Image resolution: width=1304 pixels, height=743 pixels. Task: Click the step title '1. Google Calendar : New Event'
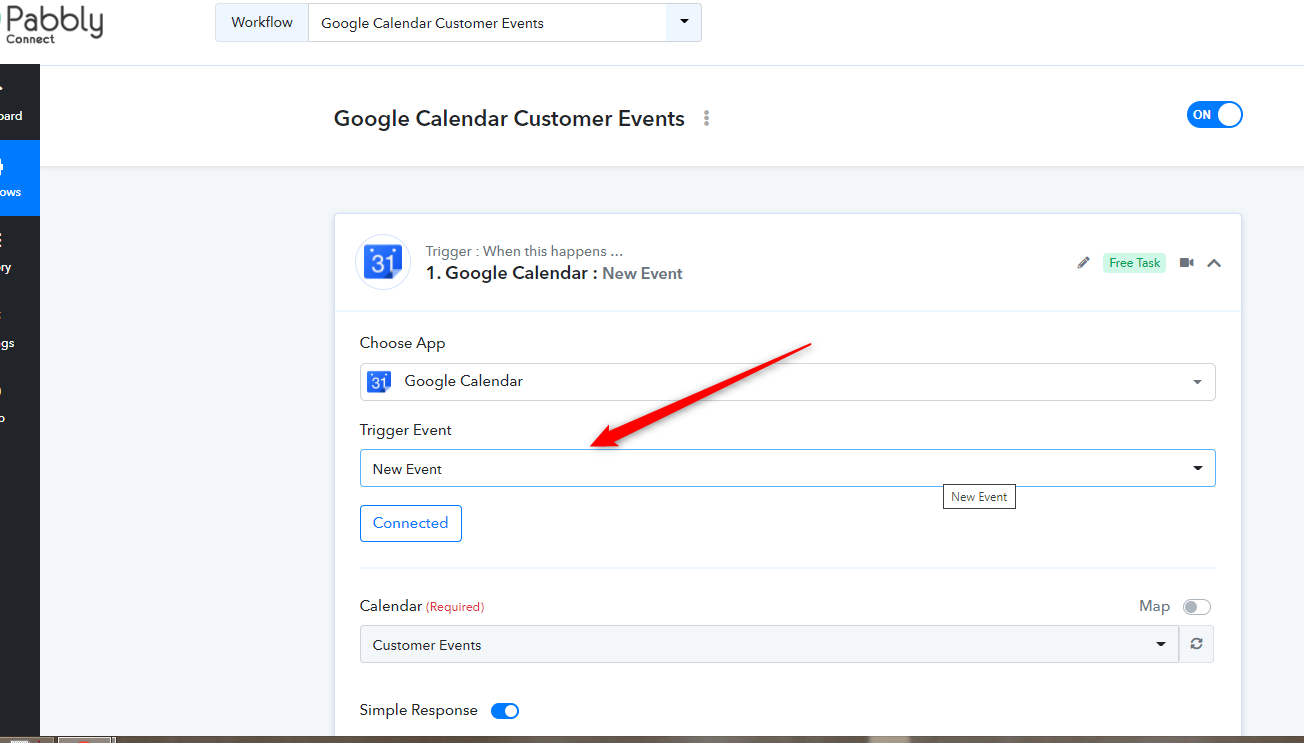554,273
